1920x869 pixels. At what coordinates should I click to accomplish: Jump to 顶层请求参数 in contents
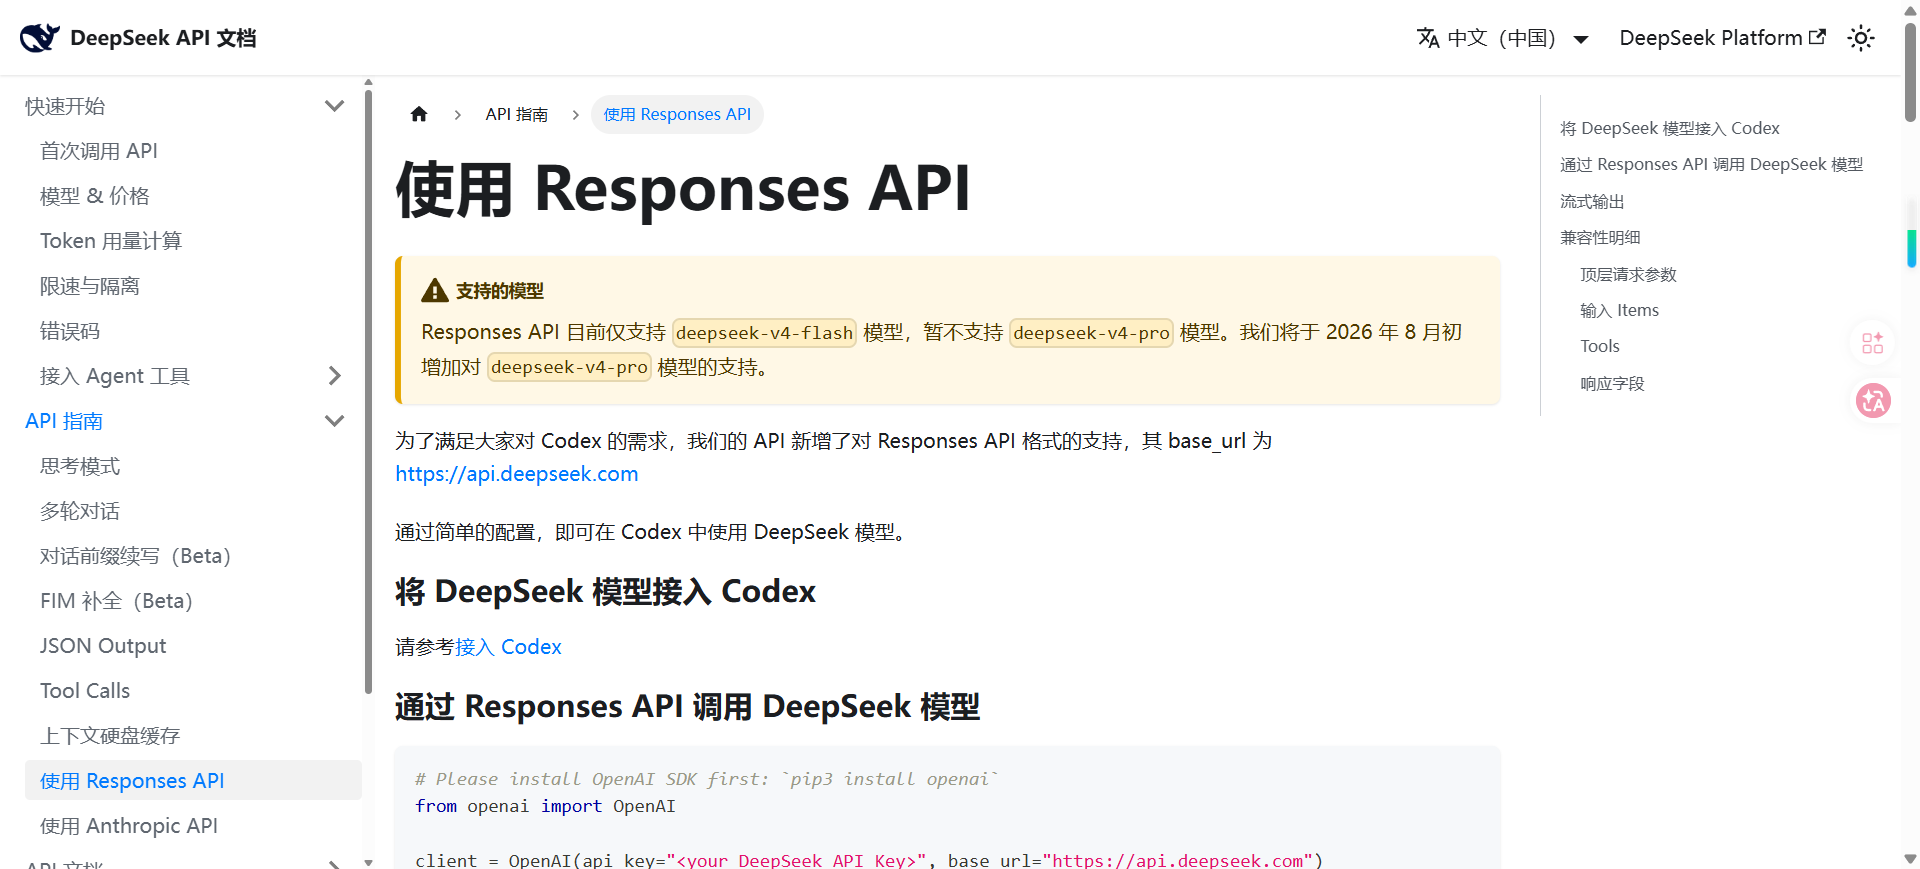(x=1628, y=274)
